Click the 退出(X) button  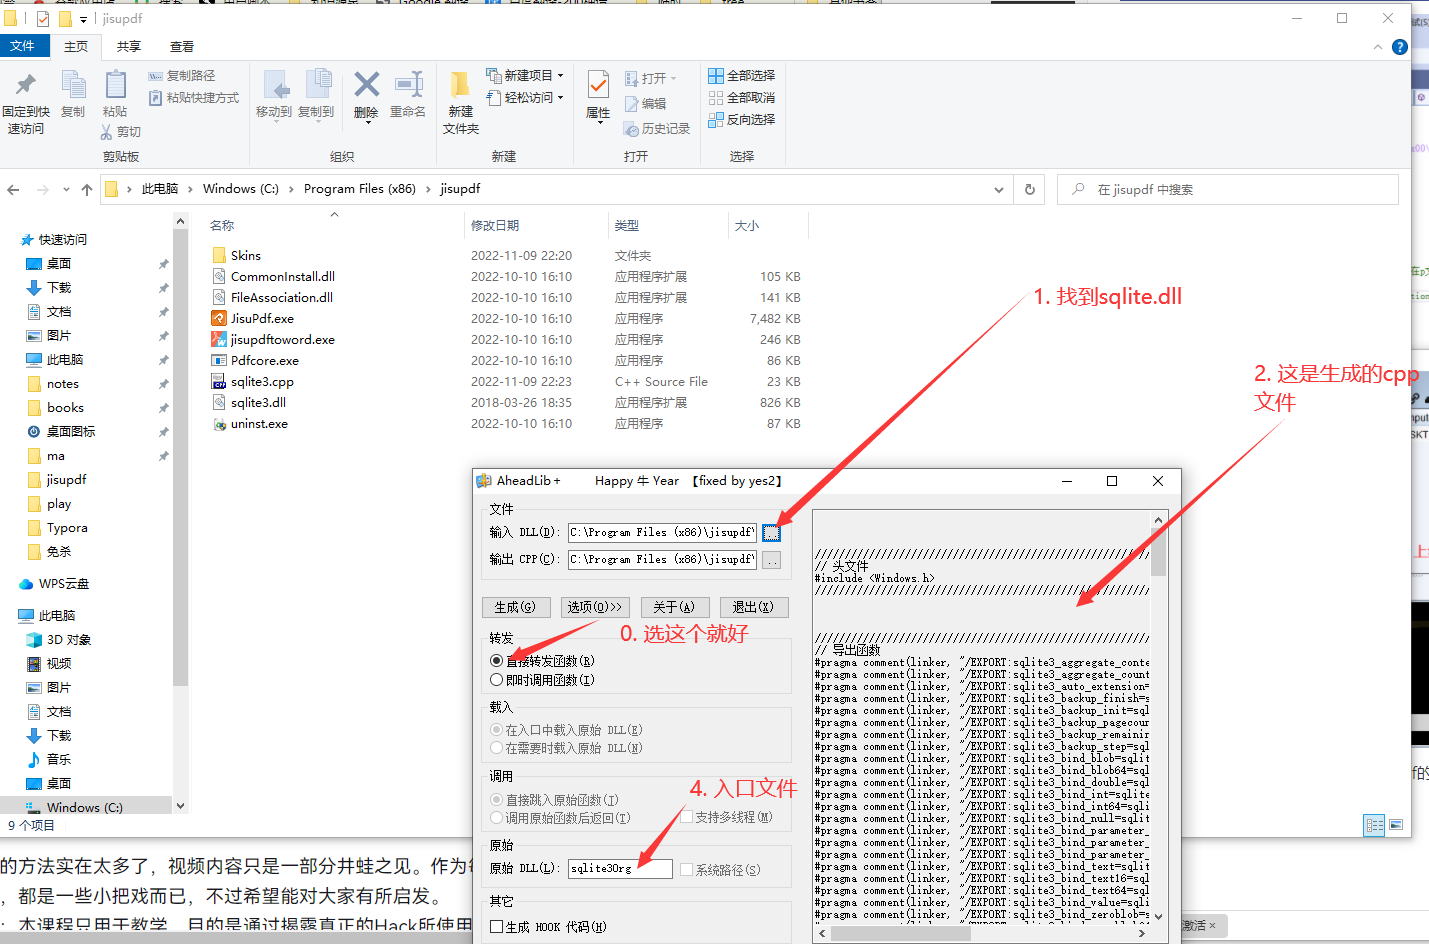753,607
